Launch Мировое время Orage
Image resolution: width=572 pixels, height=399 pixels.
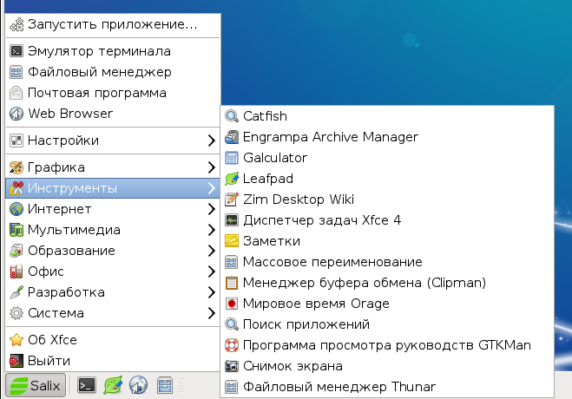click(387, 303)
